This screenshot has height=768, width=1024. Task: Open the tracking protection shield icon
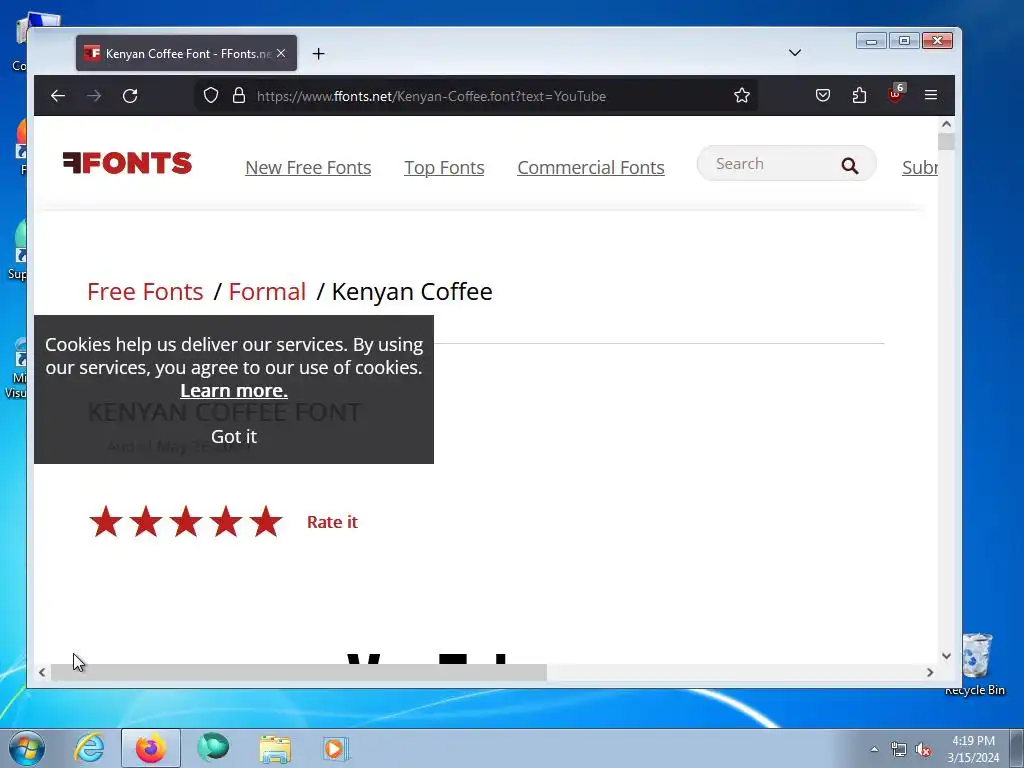(x=210, y=95)
